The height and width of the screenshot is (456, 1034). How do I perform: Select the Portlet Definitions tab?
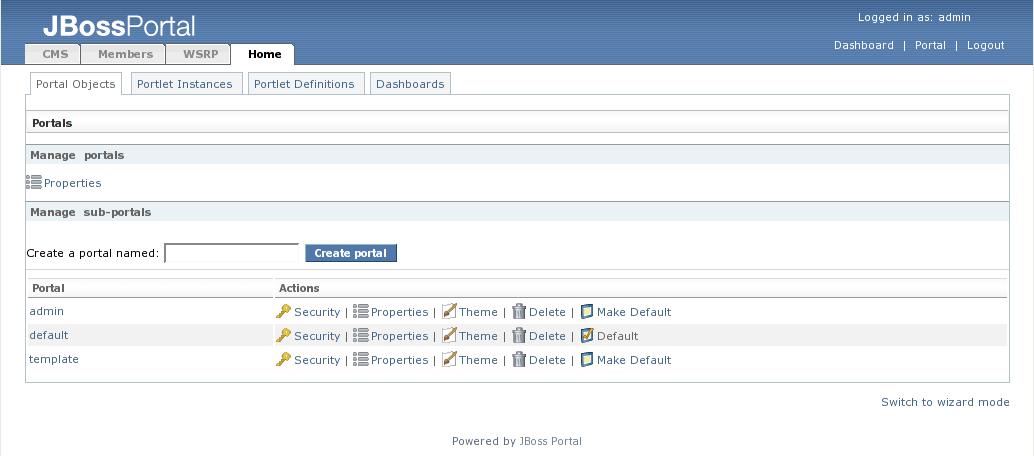pos(304,84)
